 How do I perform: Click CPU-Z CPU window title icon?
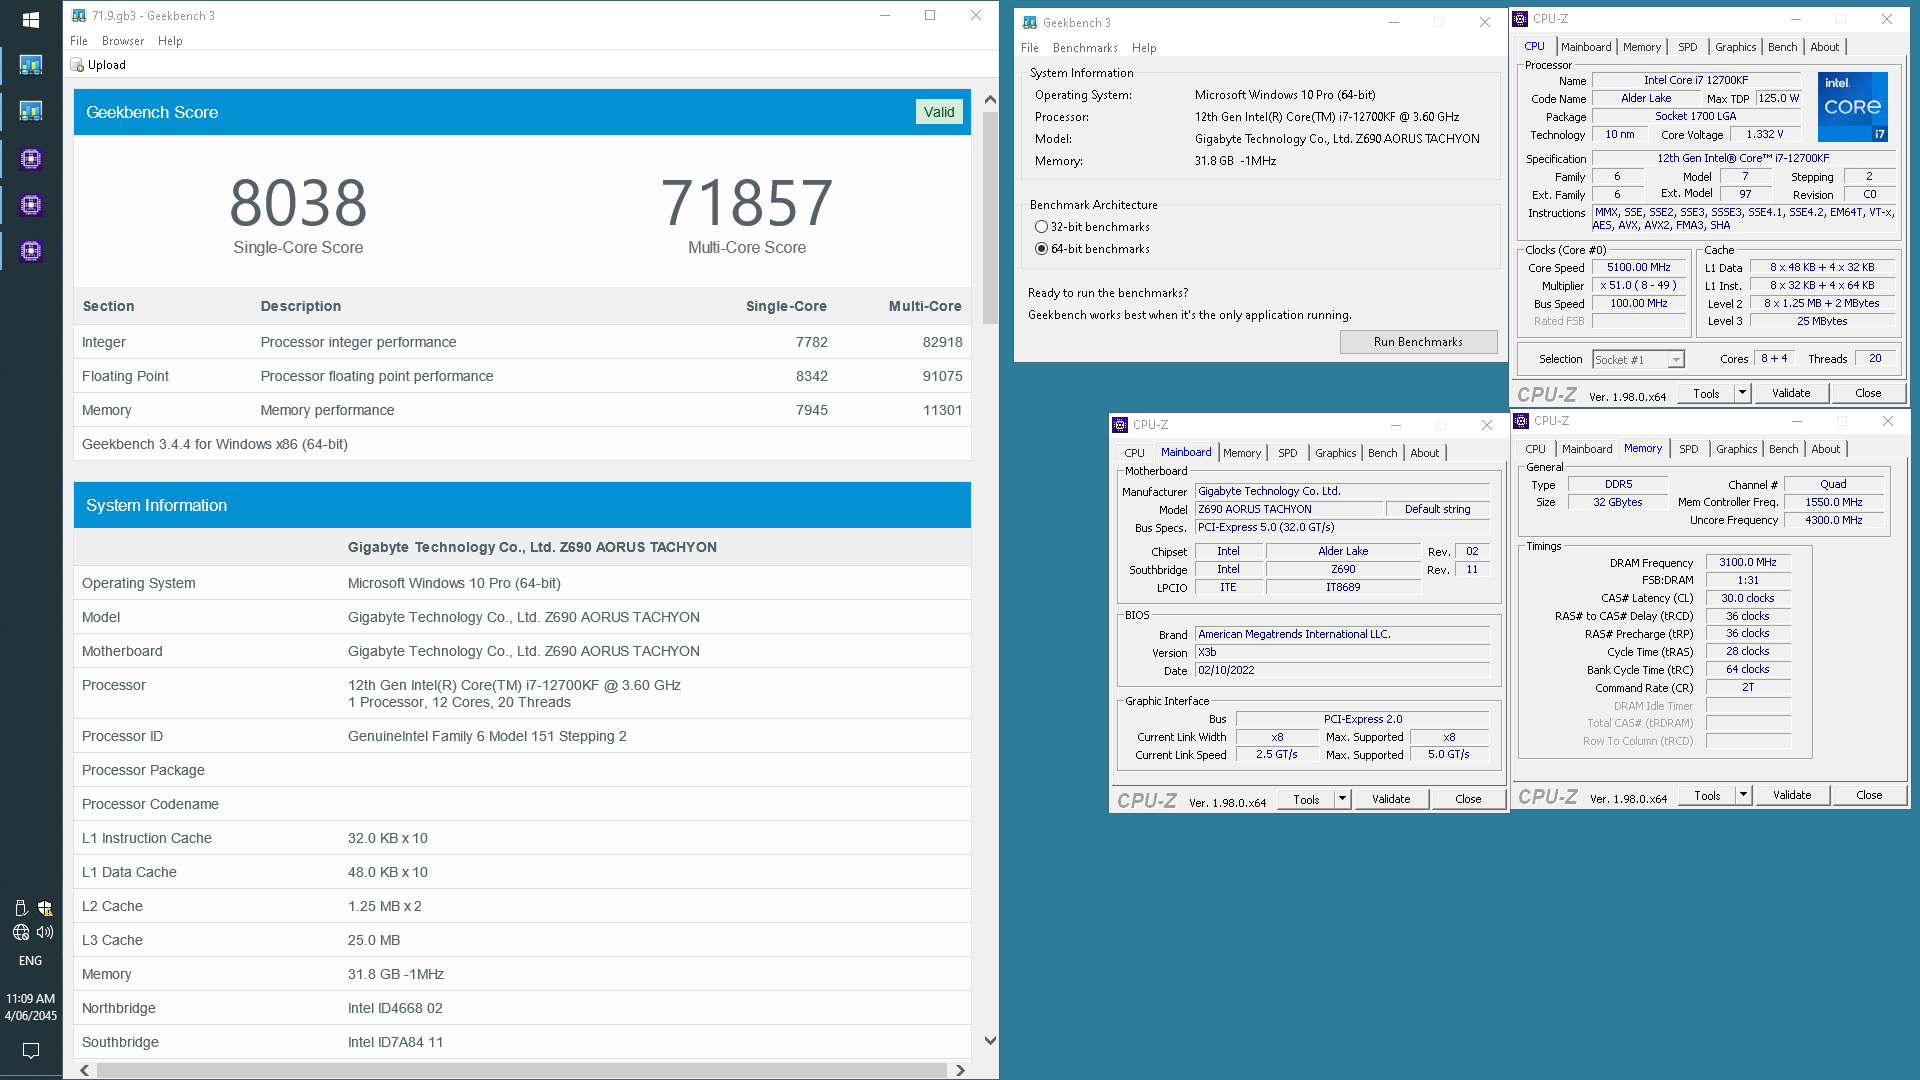tap(1520, 18)
